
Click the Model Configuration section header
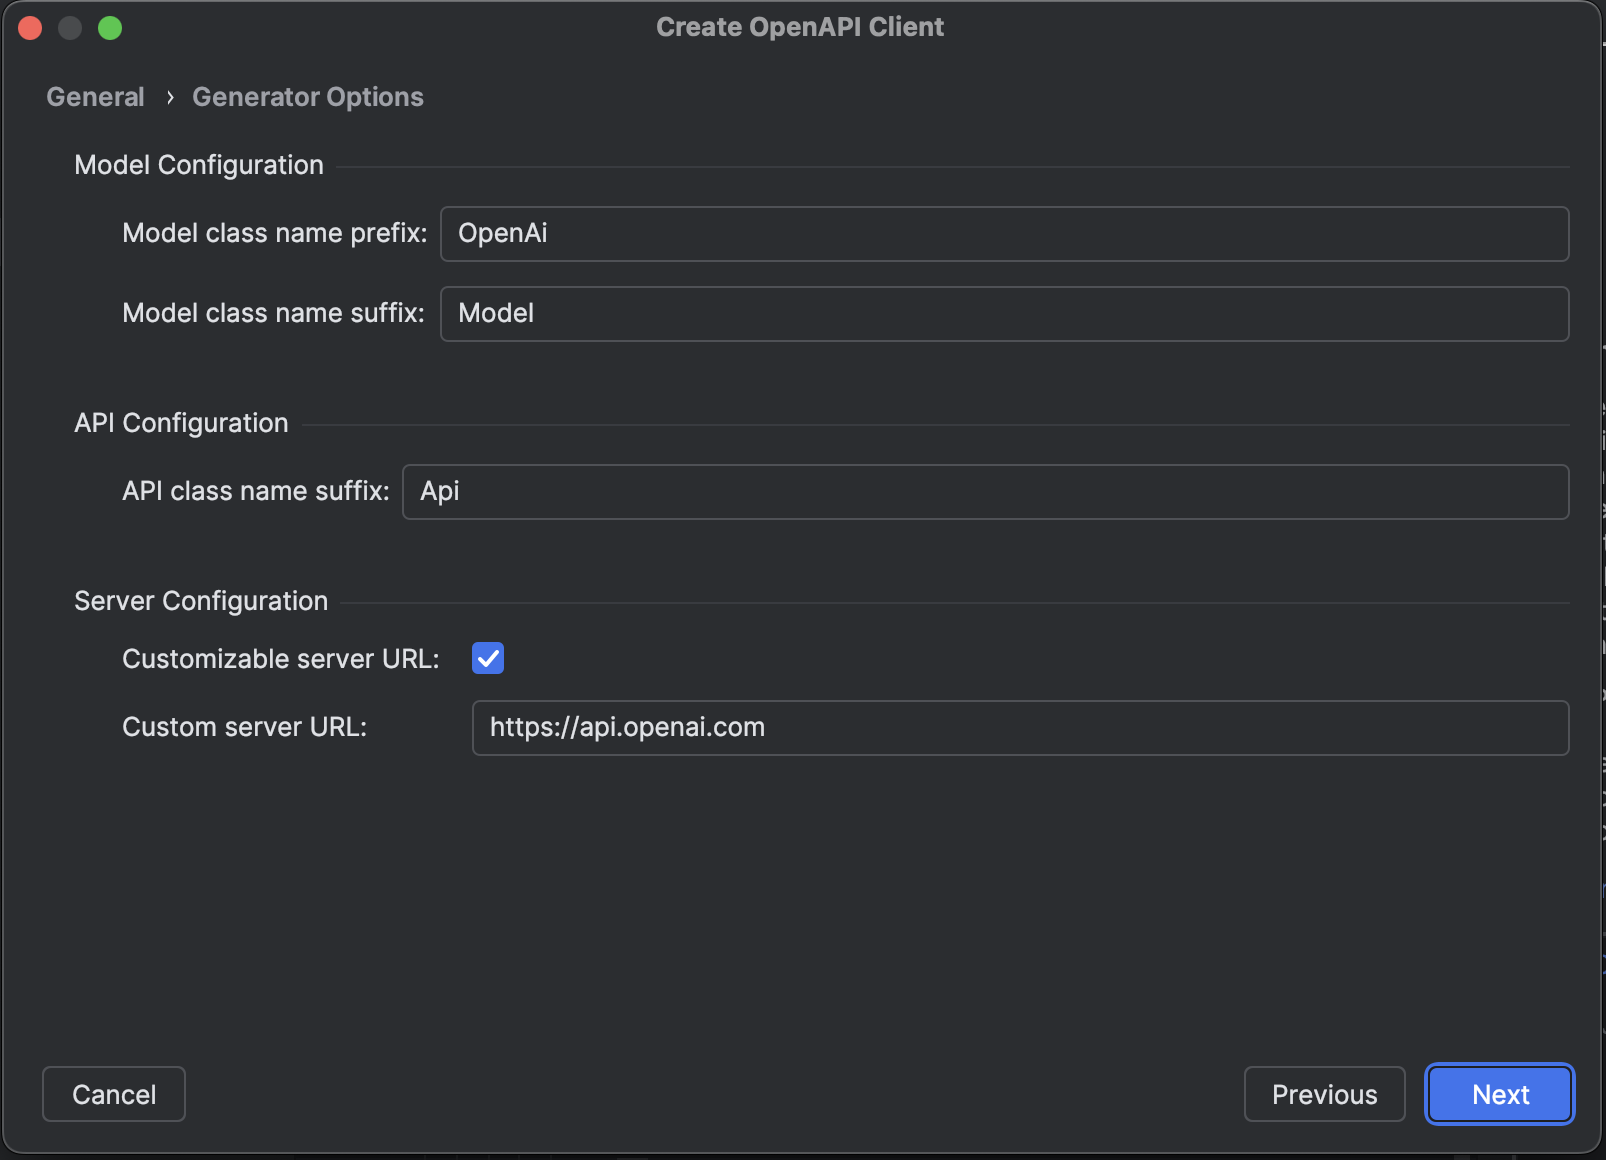point(199,165)
